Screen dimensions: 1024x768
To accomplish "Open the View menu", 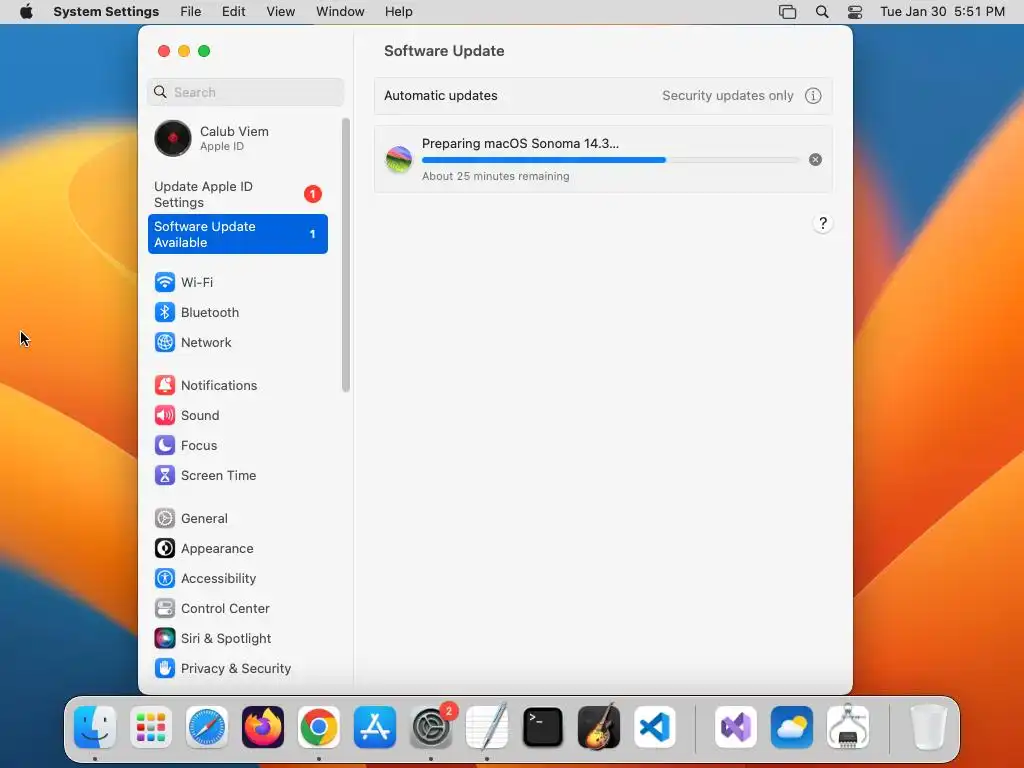I will [x=280, y=12].
